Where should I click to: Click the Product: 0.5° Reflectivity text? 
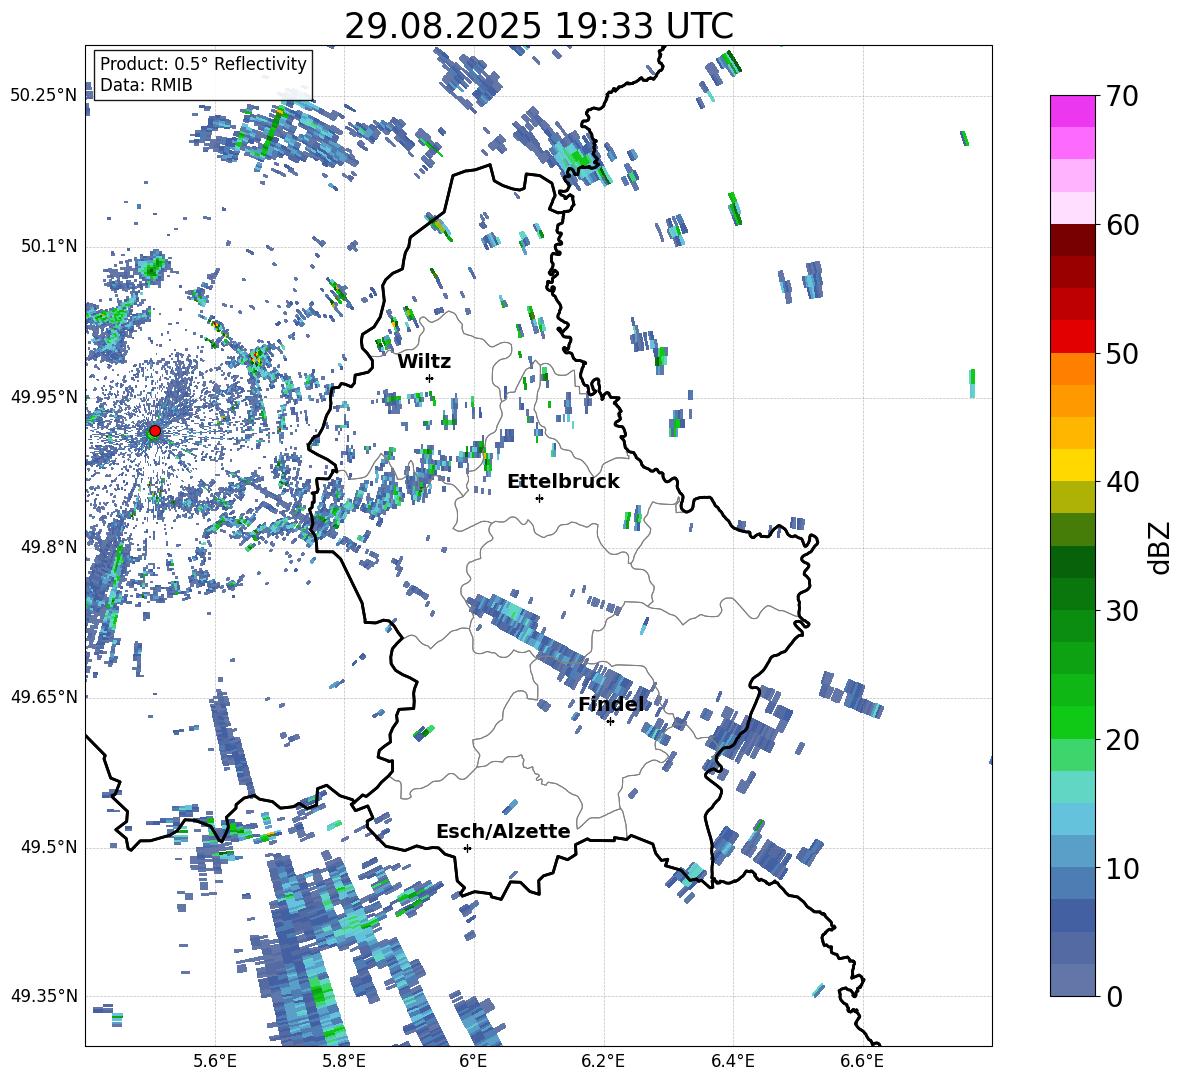[x=203, y=63]
